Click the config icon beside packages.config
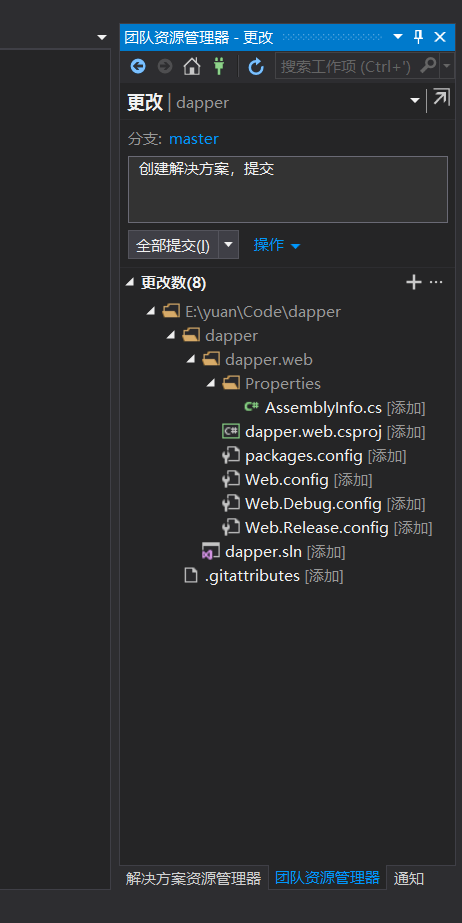This screenshot has width=462, height=923. 231,456
